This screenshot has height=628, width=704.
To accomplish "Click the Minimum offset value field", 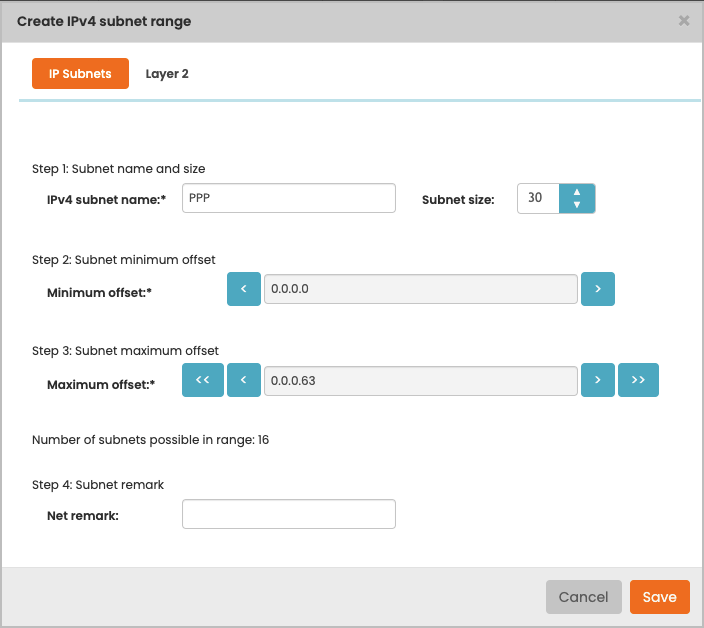I will tap(421, 289).
